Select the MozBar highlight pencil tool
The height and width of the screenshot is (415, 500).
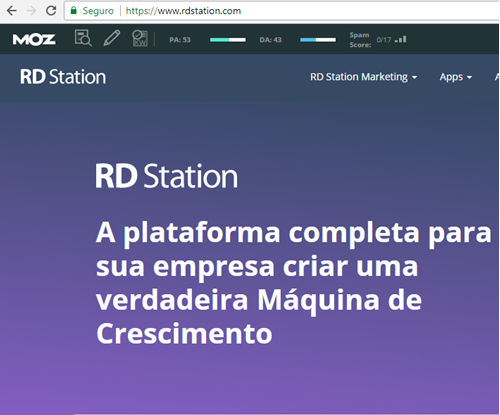112,38
